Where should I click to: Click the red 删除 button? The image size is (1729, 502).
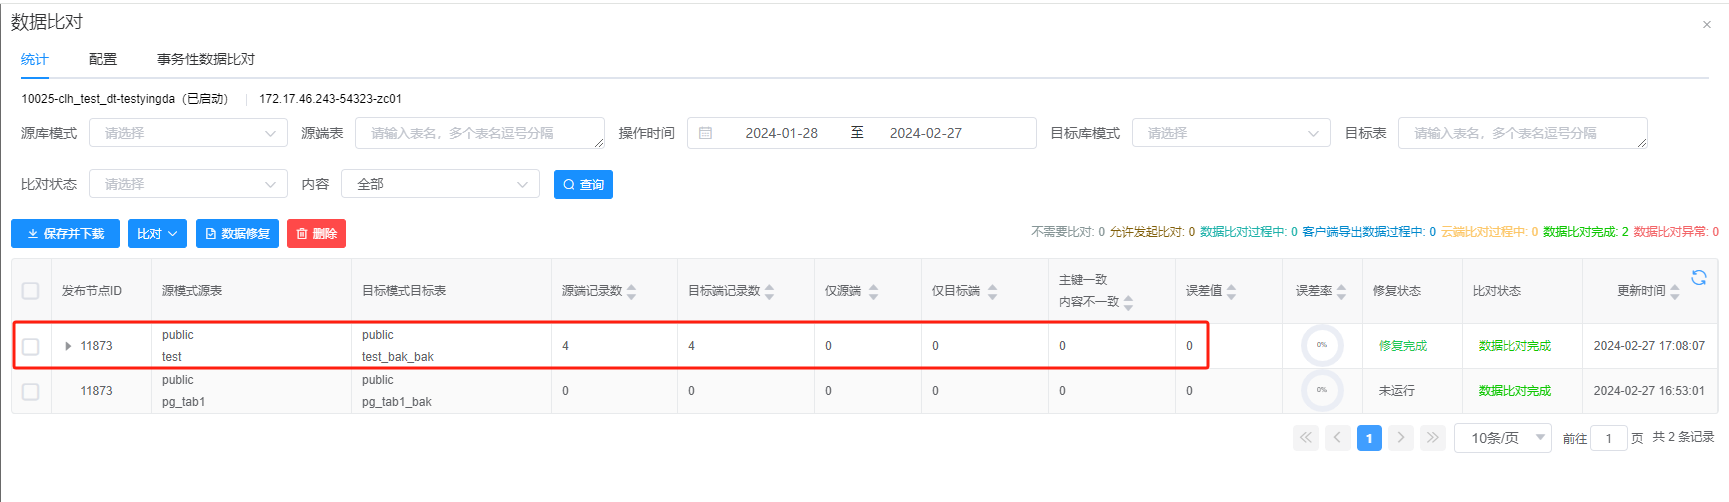pos(316,233)
